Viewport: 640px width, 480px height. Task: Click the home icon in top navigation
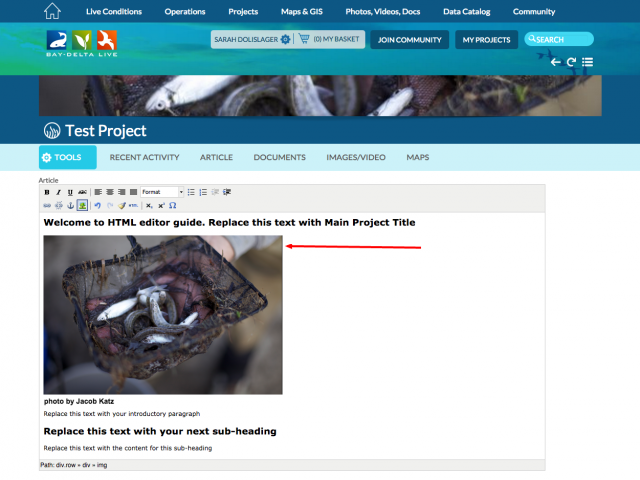point(52,11)
